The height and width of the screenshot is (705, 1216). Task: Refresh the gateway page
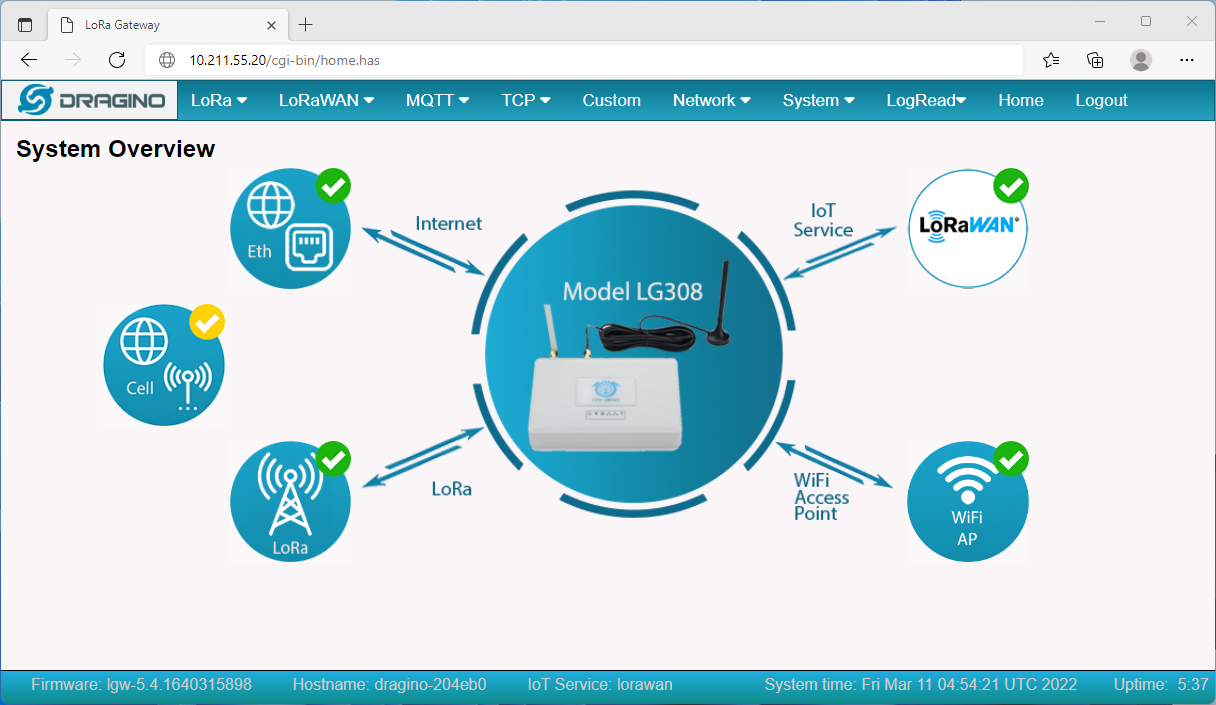point(117,60)
